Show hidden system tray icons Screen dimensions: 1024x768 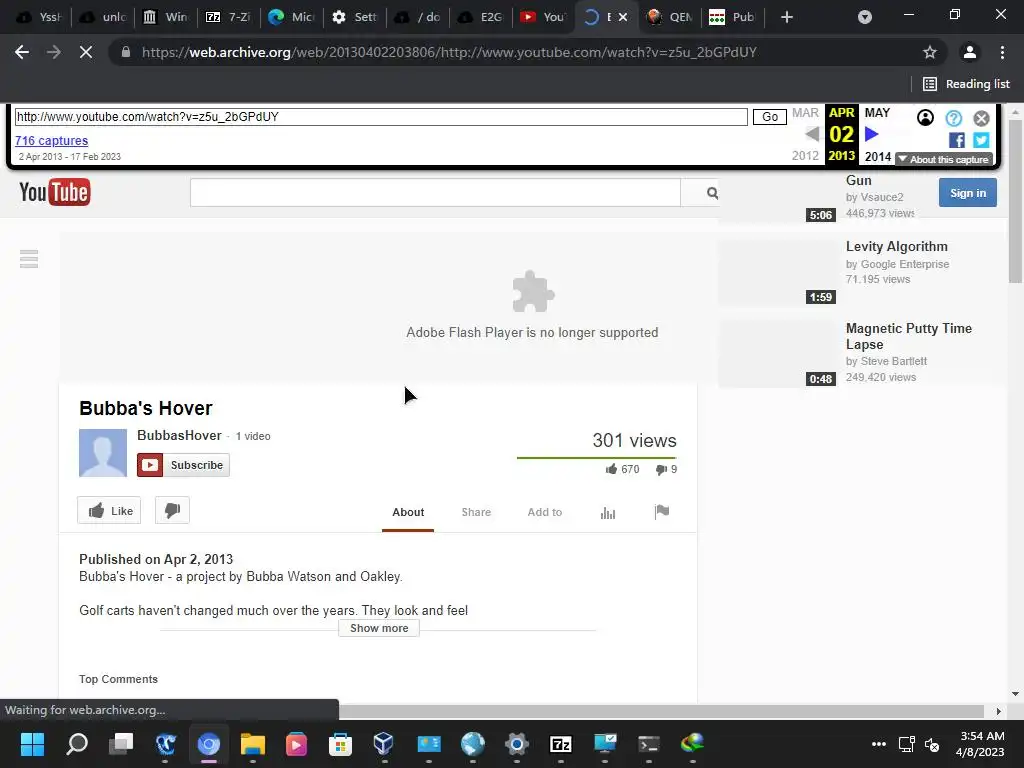pos(879,744)
